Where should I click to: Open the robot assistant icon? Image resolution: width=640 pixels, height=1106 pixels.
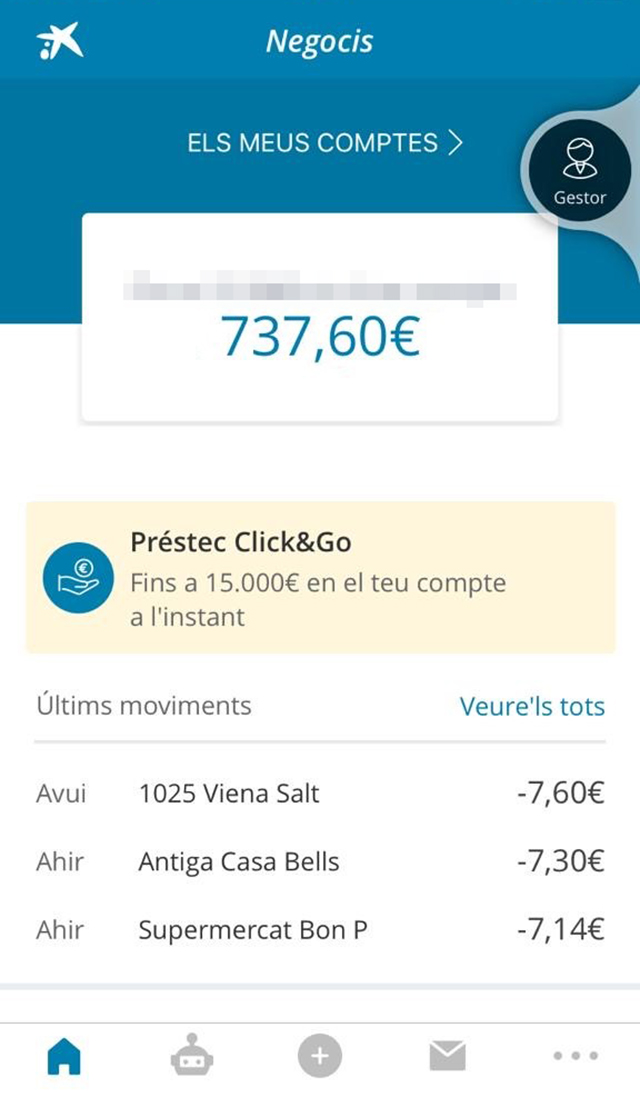[192, 1055]
